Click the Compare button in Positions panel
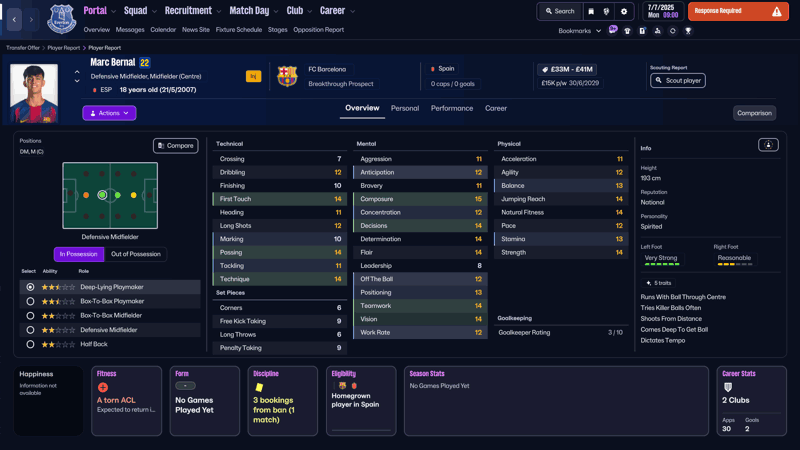This screenshot has height=450, width=800. click(176, 145)
